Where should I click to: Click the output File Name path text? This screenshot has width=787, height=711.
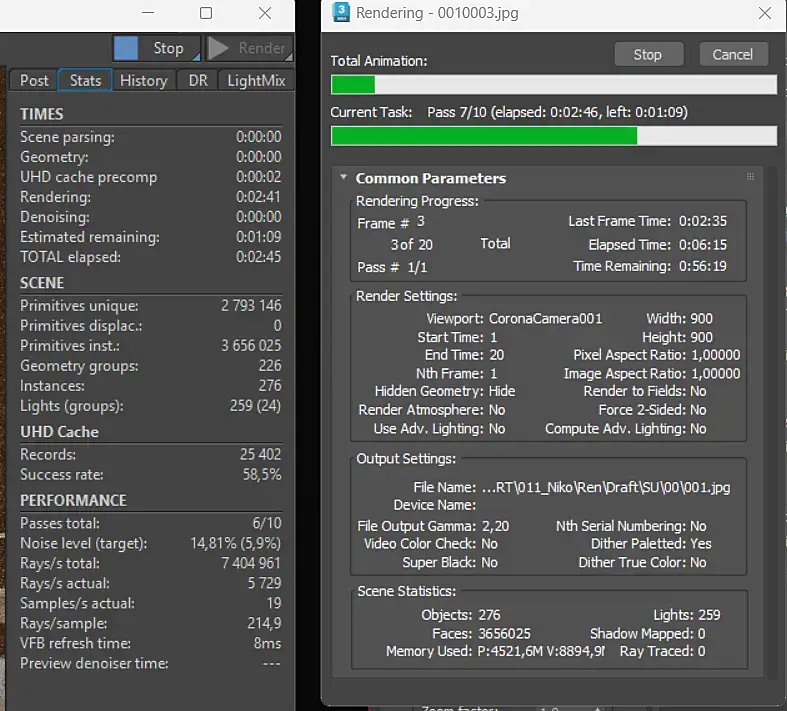click(606, 487)
